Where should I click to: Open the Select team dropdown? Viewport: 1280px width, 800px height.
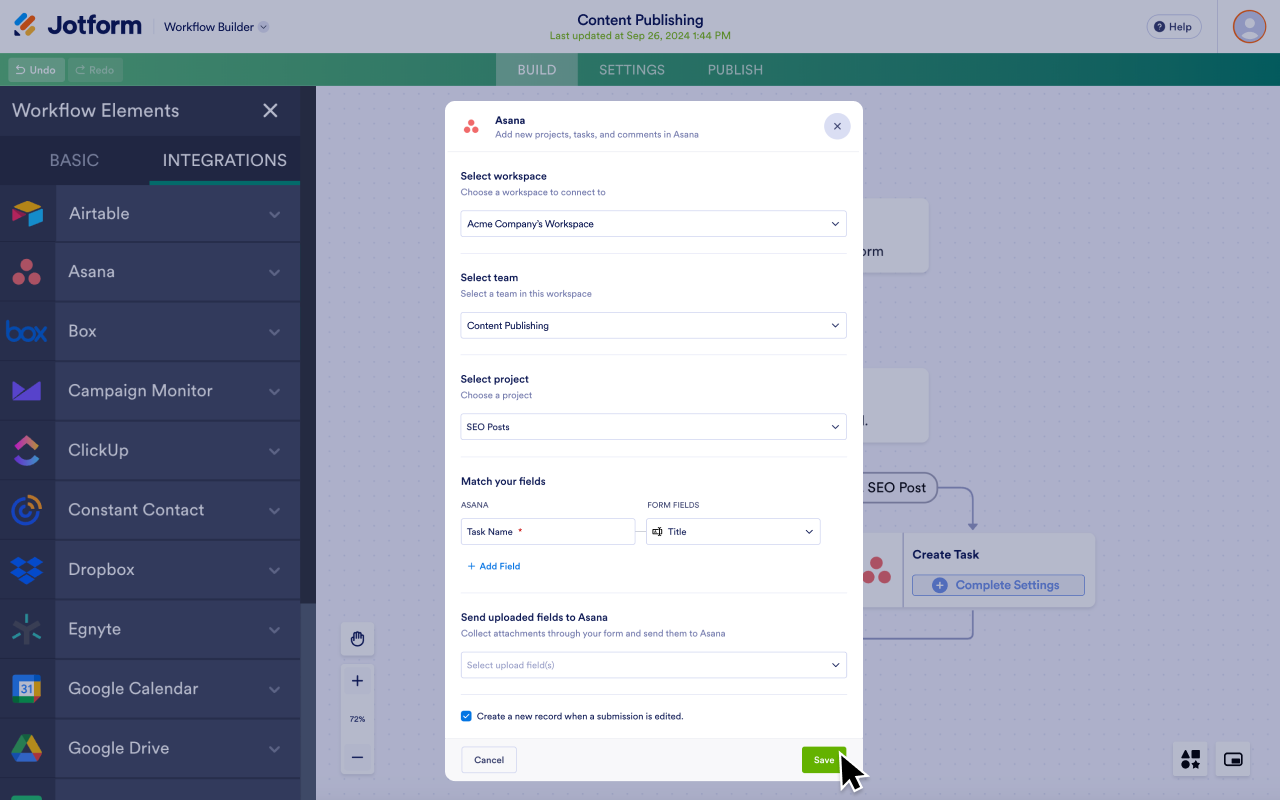click(x=653, y=325)
